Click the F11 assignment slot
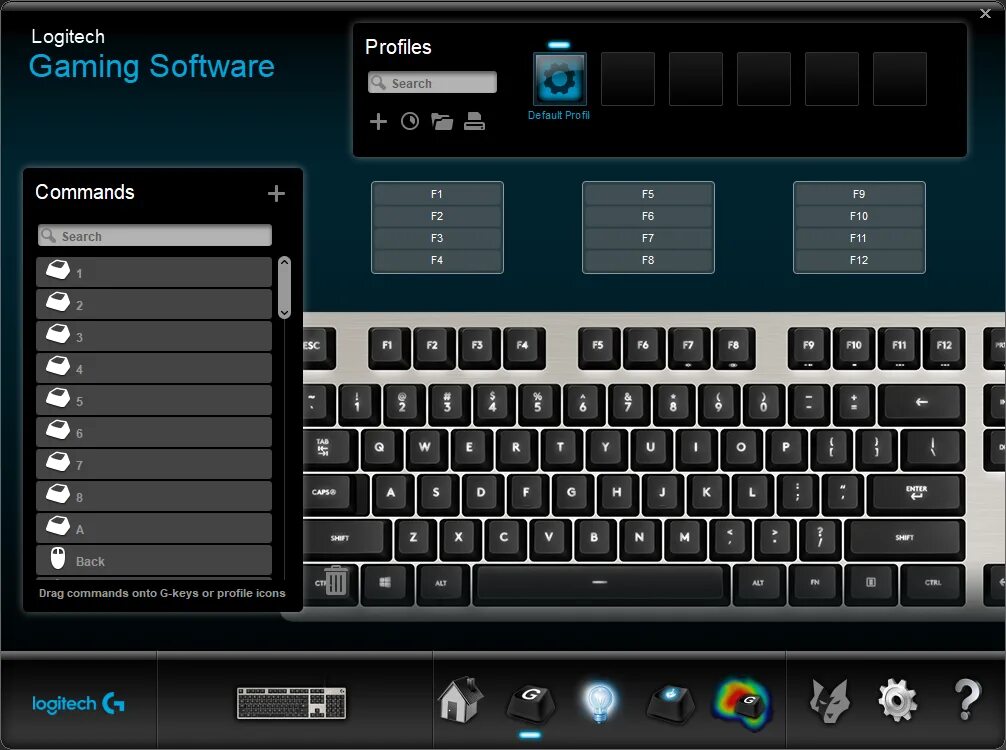The width and height of the screenshot is (1006, 750). [x=859, y=238]
